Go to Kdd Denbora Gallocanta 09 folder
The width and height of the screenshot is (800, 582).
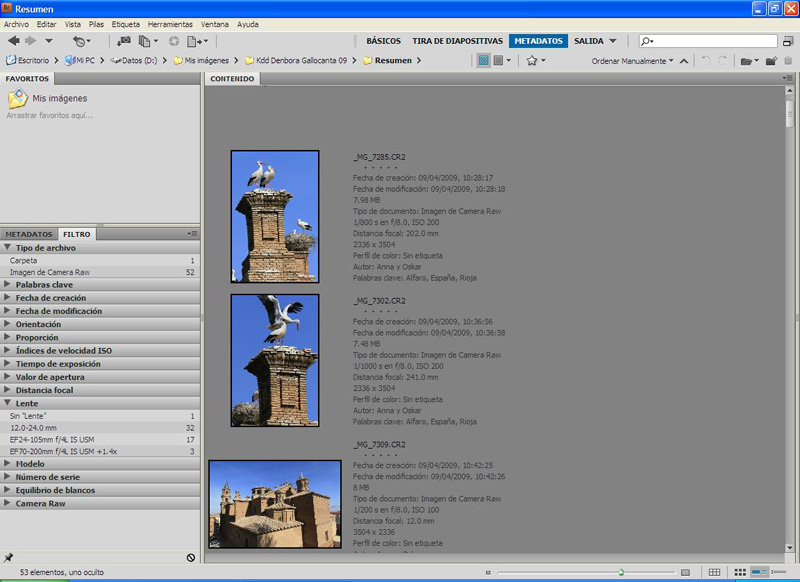click(x=296, y=60)
